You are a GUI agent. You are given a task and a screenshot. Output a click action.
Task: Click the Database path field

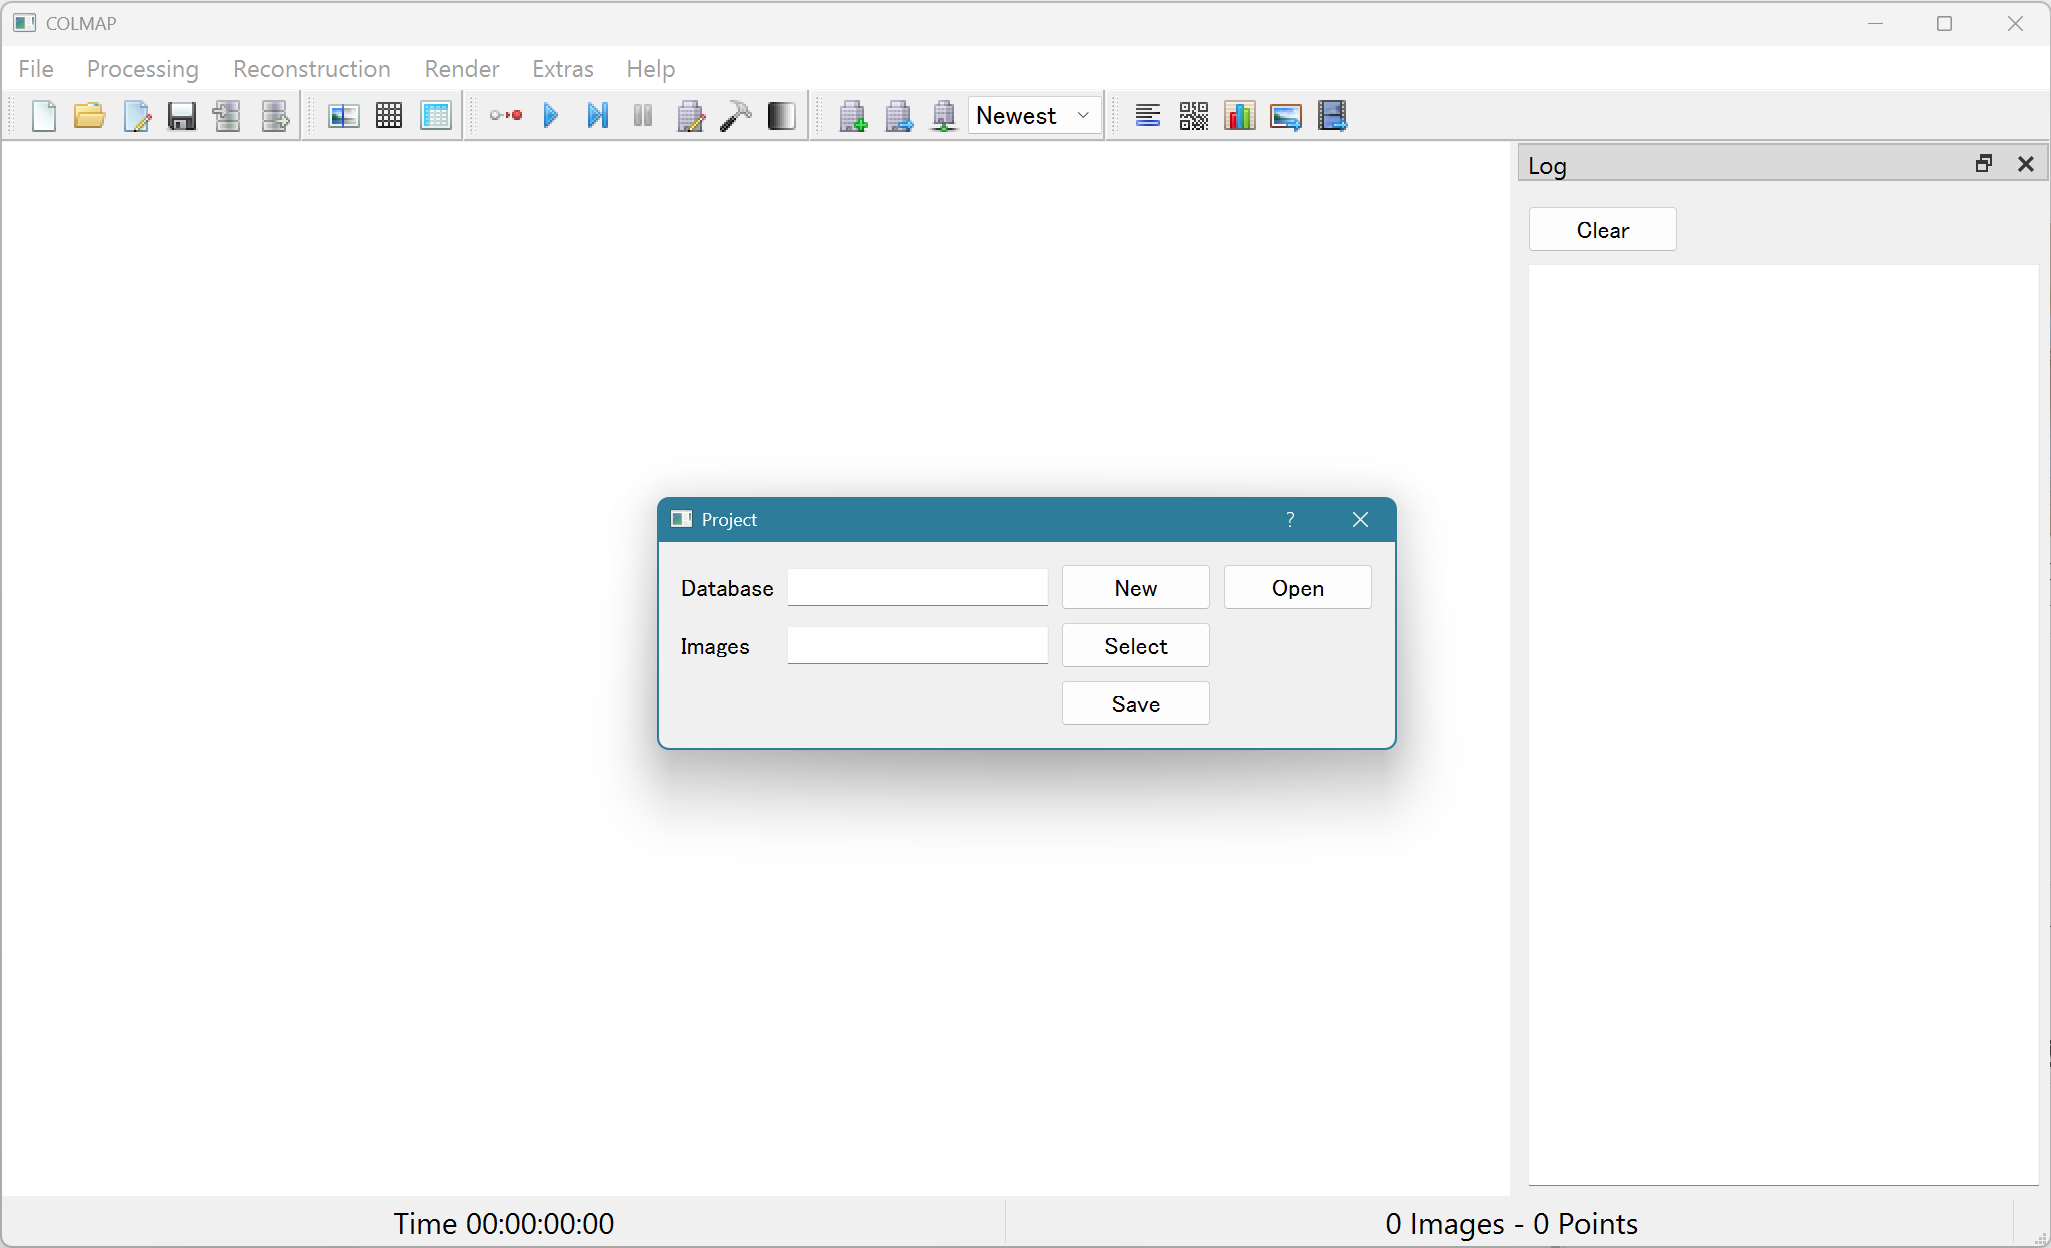[917, 588]
